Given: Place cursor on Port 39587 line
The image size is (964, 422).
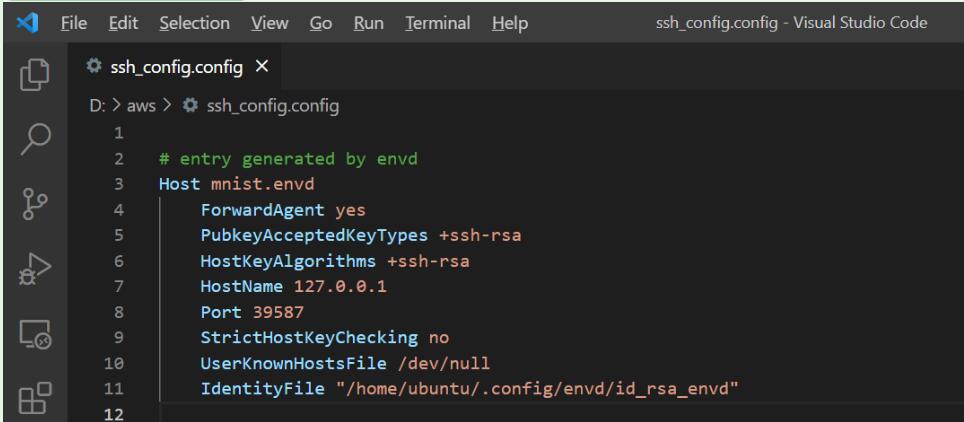Looking at the screenshot, I should tap(252, 312).
